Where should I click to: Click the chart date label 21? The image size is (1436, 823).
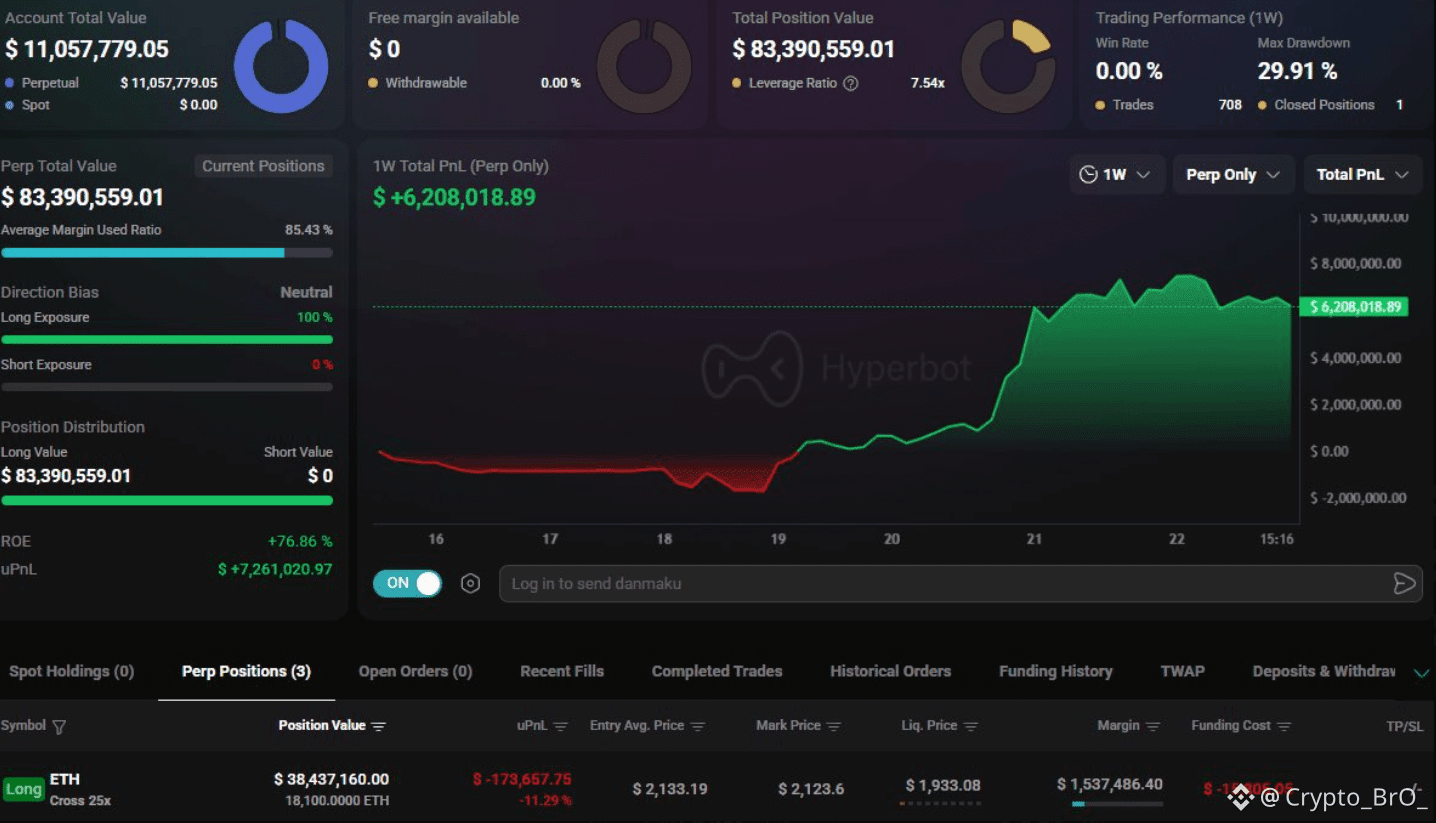tap(1034, 539)
